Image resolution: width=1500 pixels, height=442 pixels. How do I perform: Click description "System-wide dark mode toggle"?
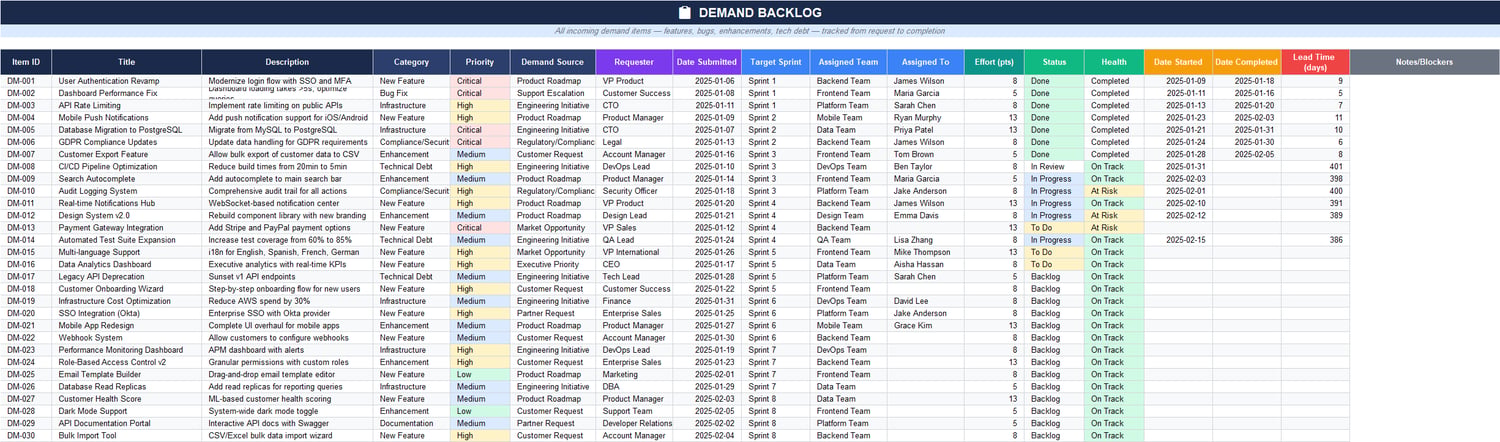[287, 411]
